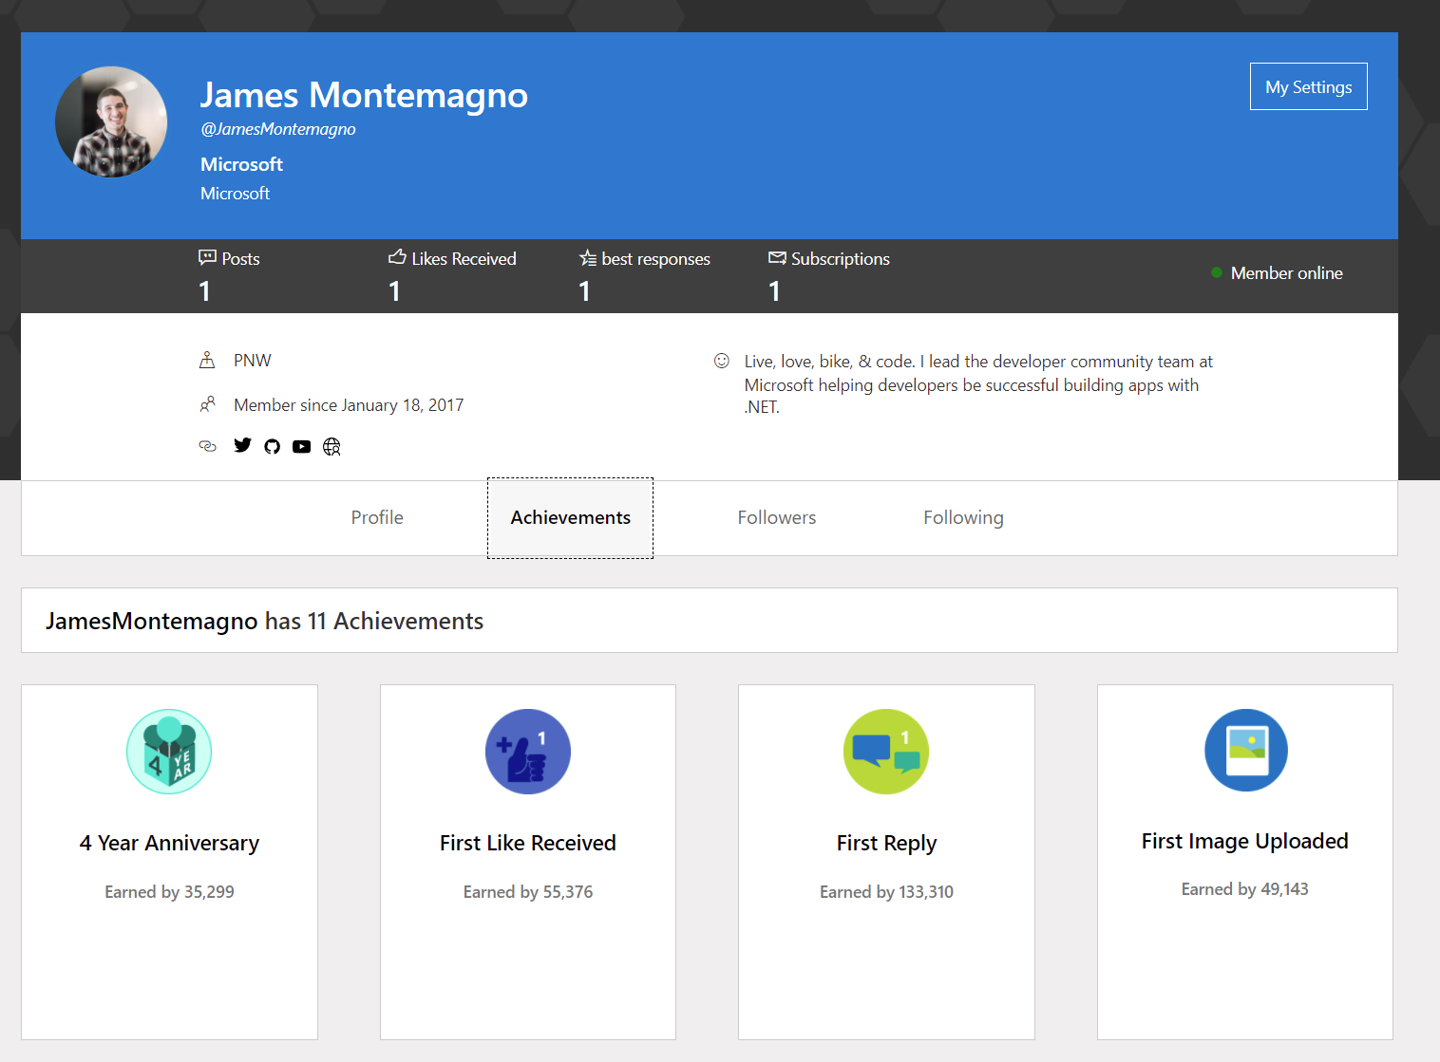Viewport: 1440px width, 1062px height.
Task: Go to the Following tab
Action: (963, 518)
